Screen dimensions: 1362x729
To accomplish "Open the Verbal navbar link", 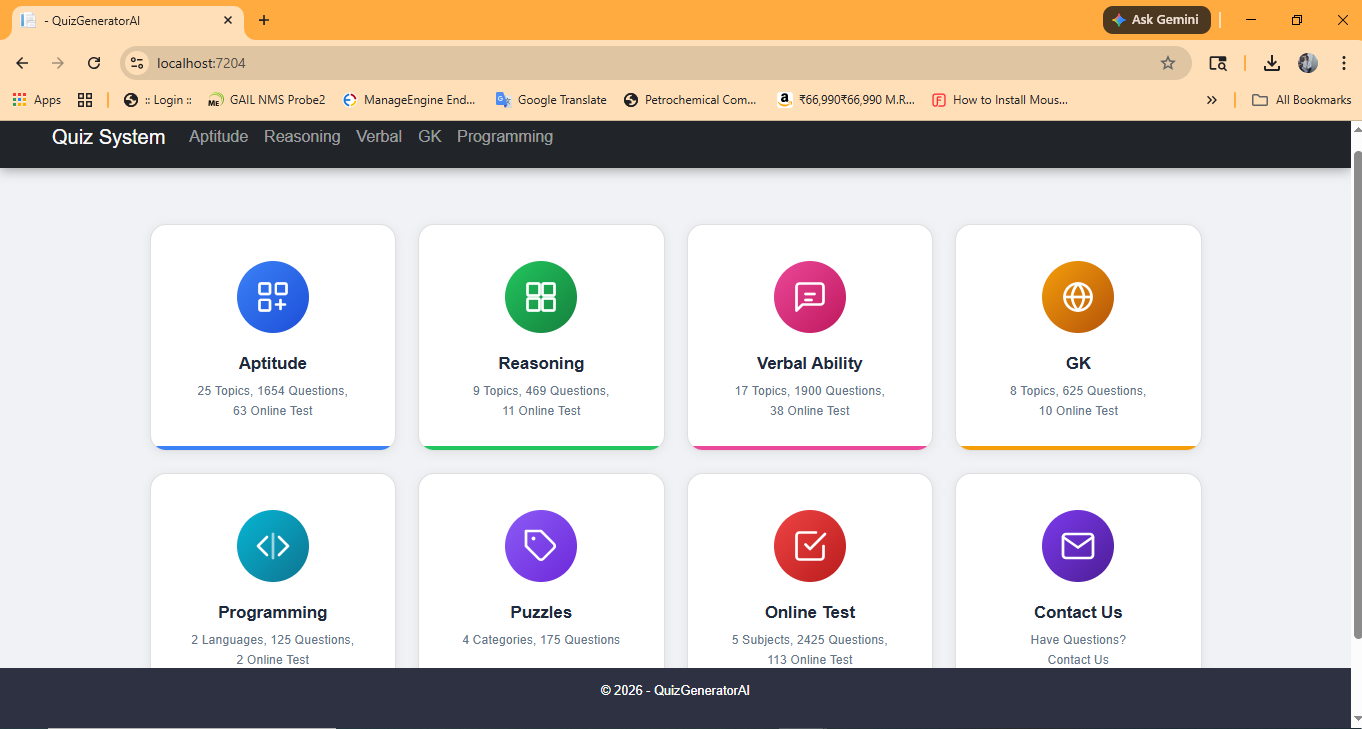I will [379, 137].
